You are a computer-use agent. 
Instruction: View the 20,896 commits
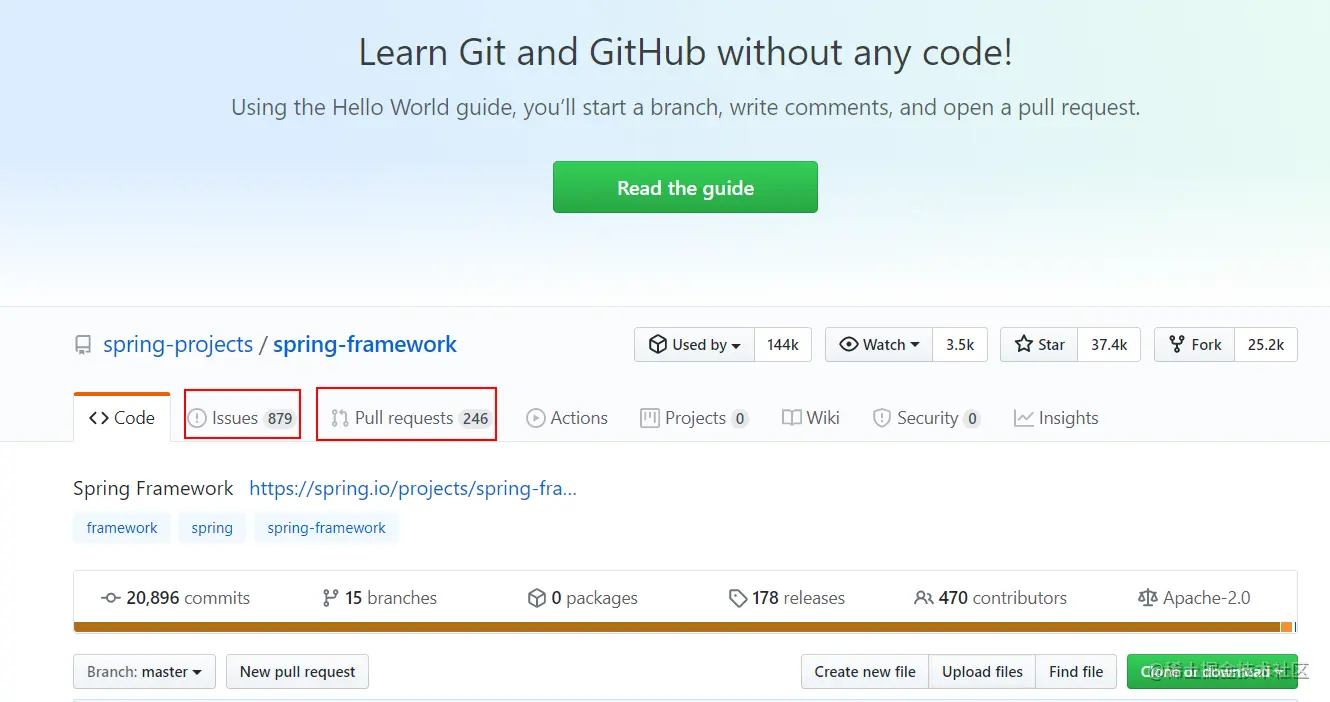[x=176, y=598]
